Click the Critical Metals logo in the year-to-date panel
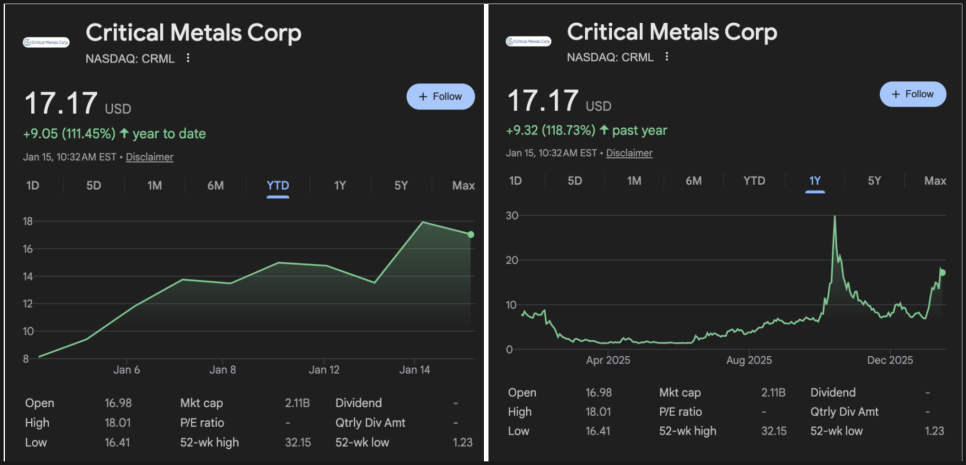 click(46, 42)
